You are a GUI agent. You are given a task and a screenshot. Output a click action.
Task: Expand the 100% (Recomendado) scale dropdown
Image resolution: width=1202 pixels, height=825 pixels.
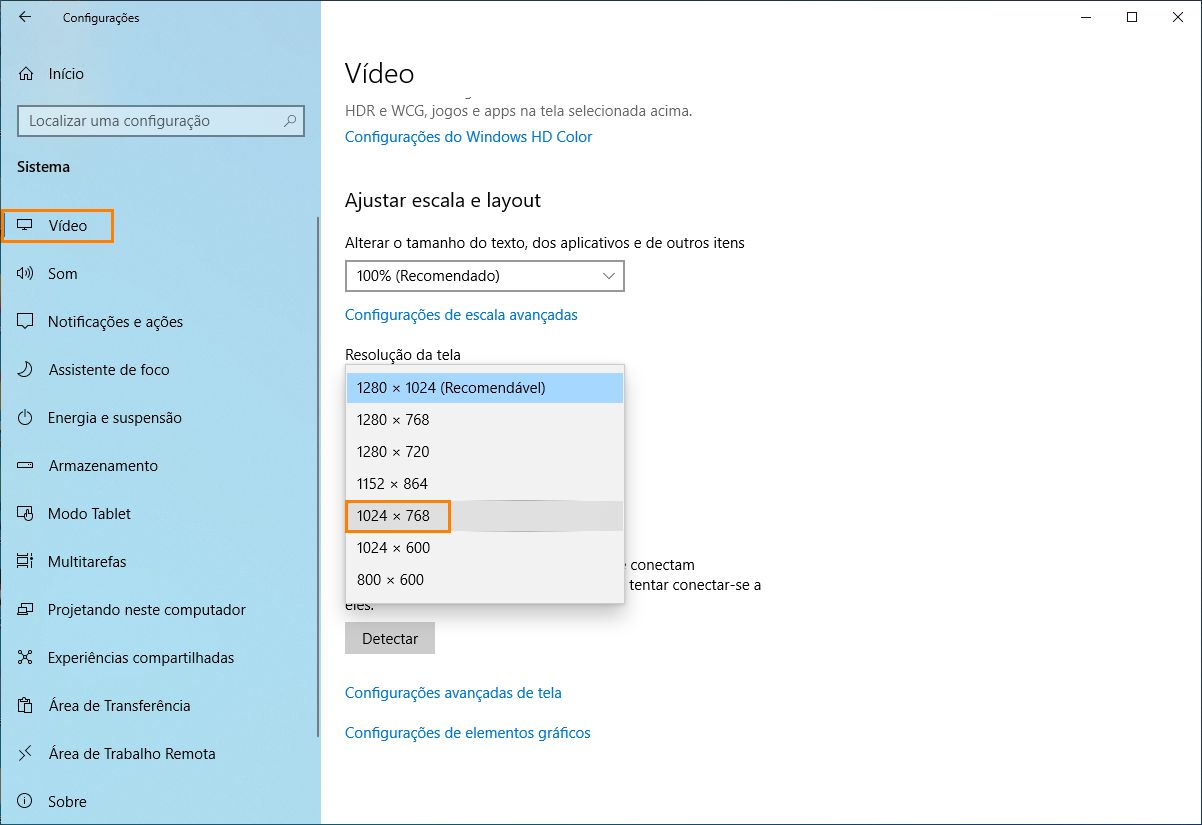coord(485,276)
